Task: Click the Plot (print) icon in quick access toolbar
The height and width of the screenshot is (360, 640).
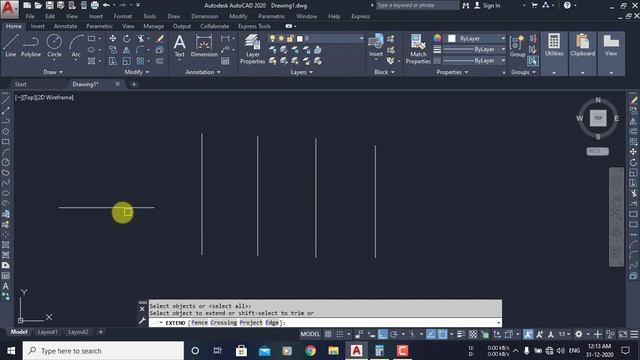Action: (95, 5)
